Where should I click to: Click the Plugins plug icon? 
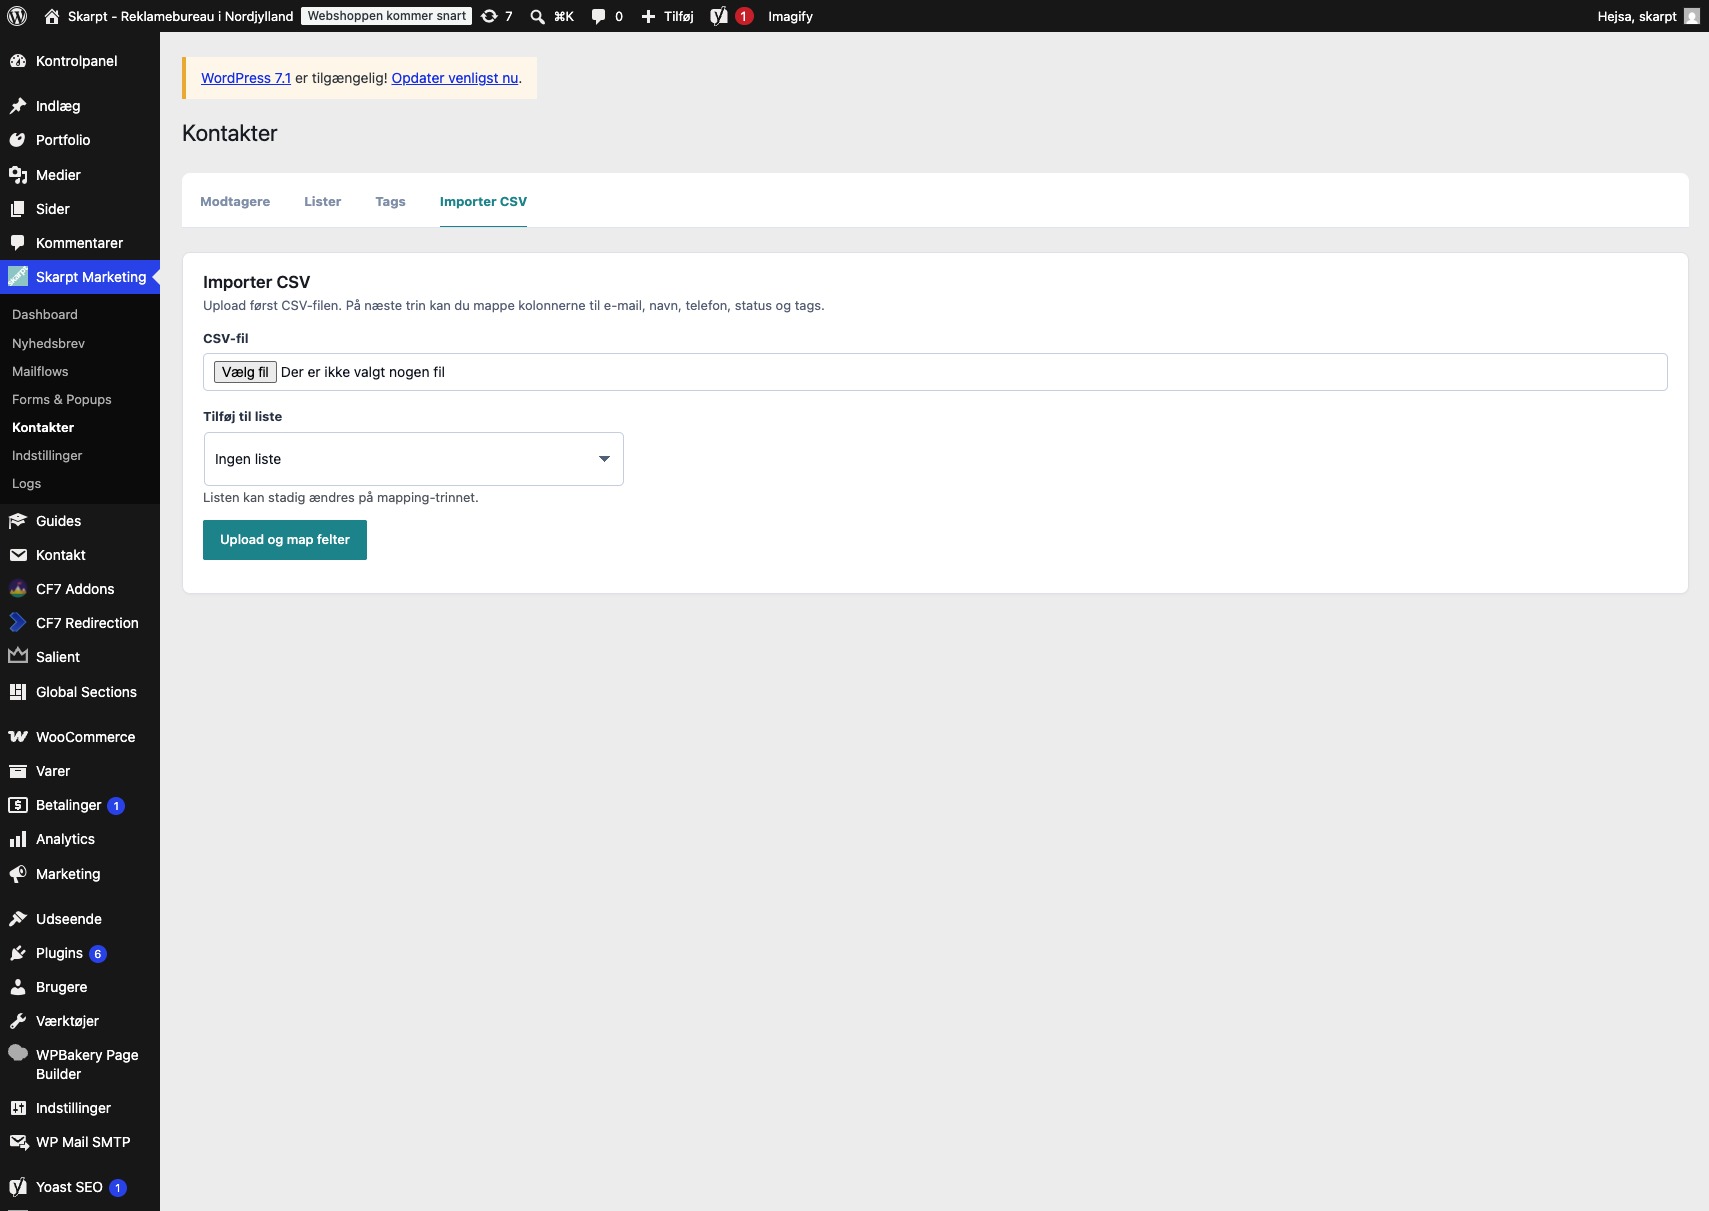tap(18, 953)
